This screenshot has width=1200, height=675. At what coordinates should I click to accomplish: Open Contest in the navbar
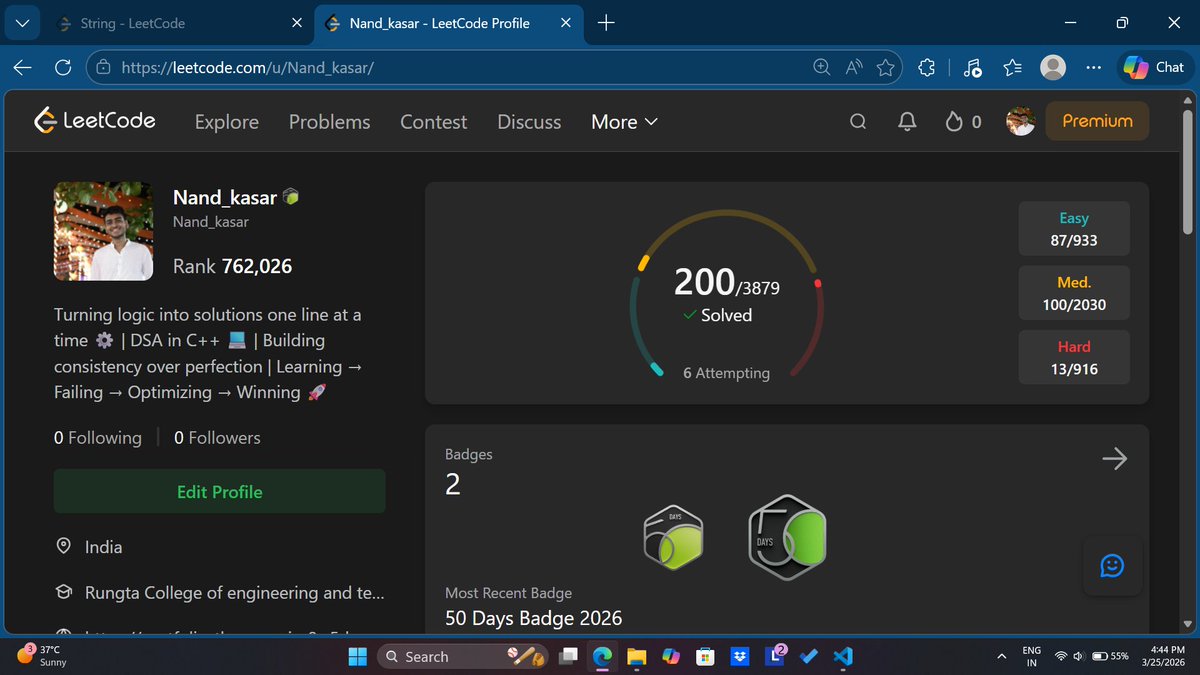tap(433, 122)
